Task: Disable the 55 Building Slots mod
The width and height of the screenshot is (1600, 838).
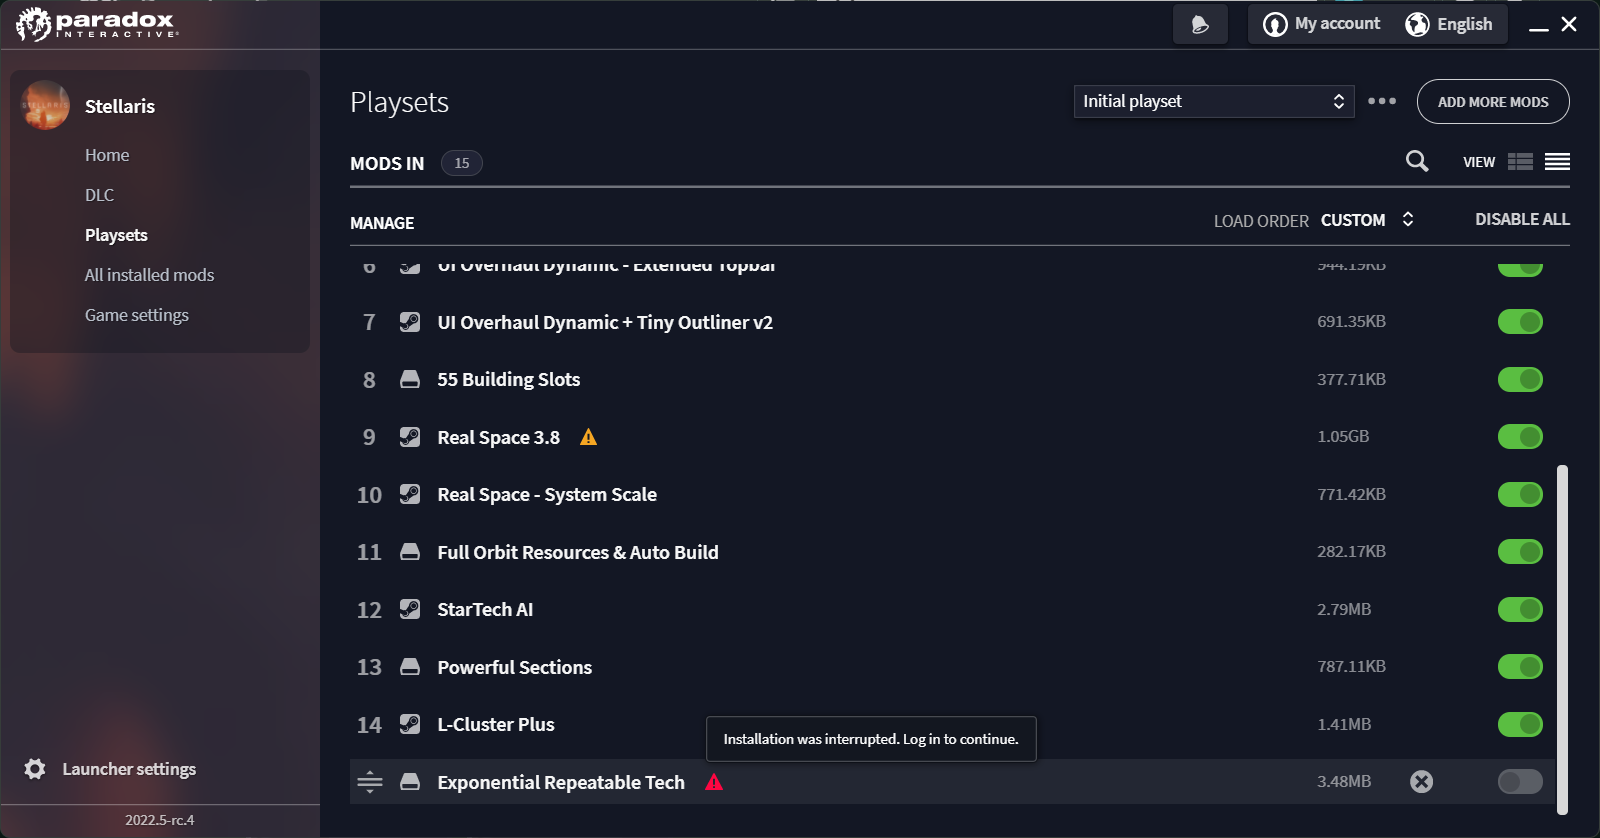Action: pos(1520,379)
